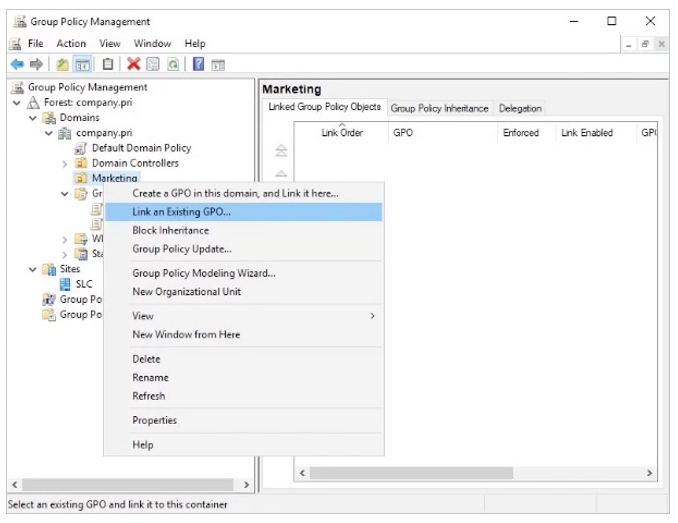Open the Action menu in menu bar
The image size is (678, 523).
(70, 43)
